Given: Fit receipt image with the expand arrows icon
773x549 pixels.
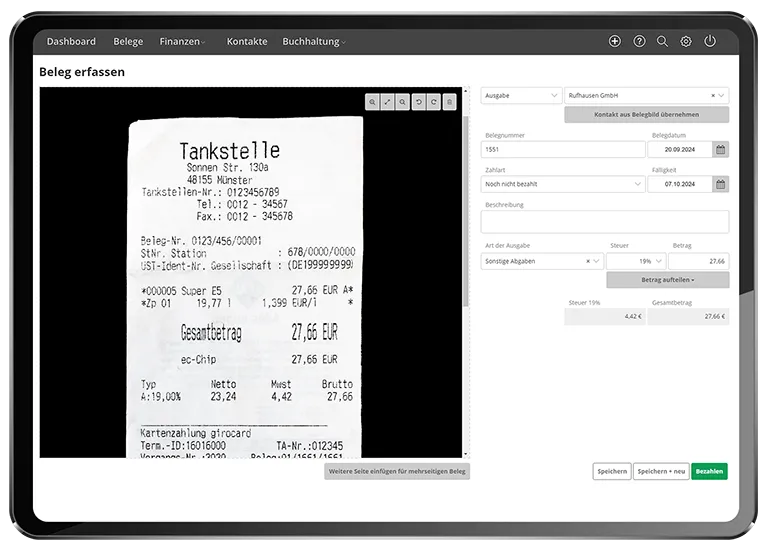Looking at the screenshot, I should [x=387, y=102].
